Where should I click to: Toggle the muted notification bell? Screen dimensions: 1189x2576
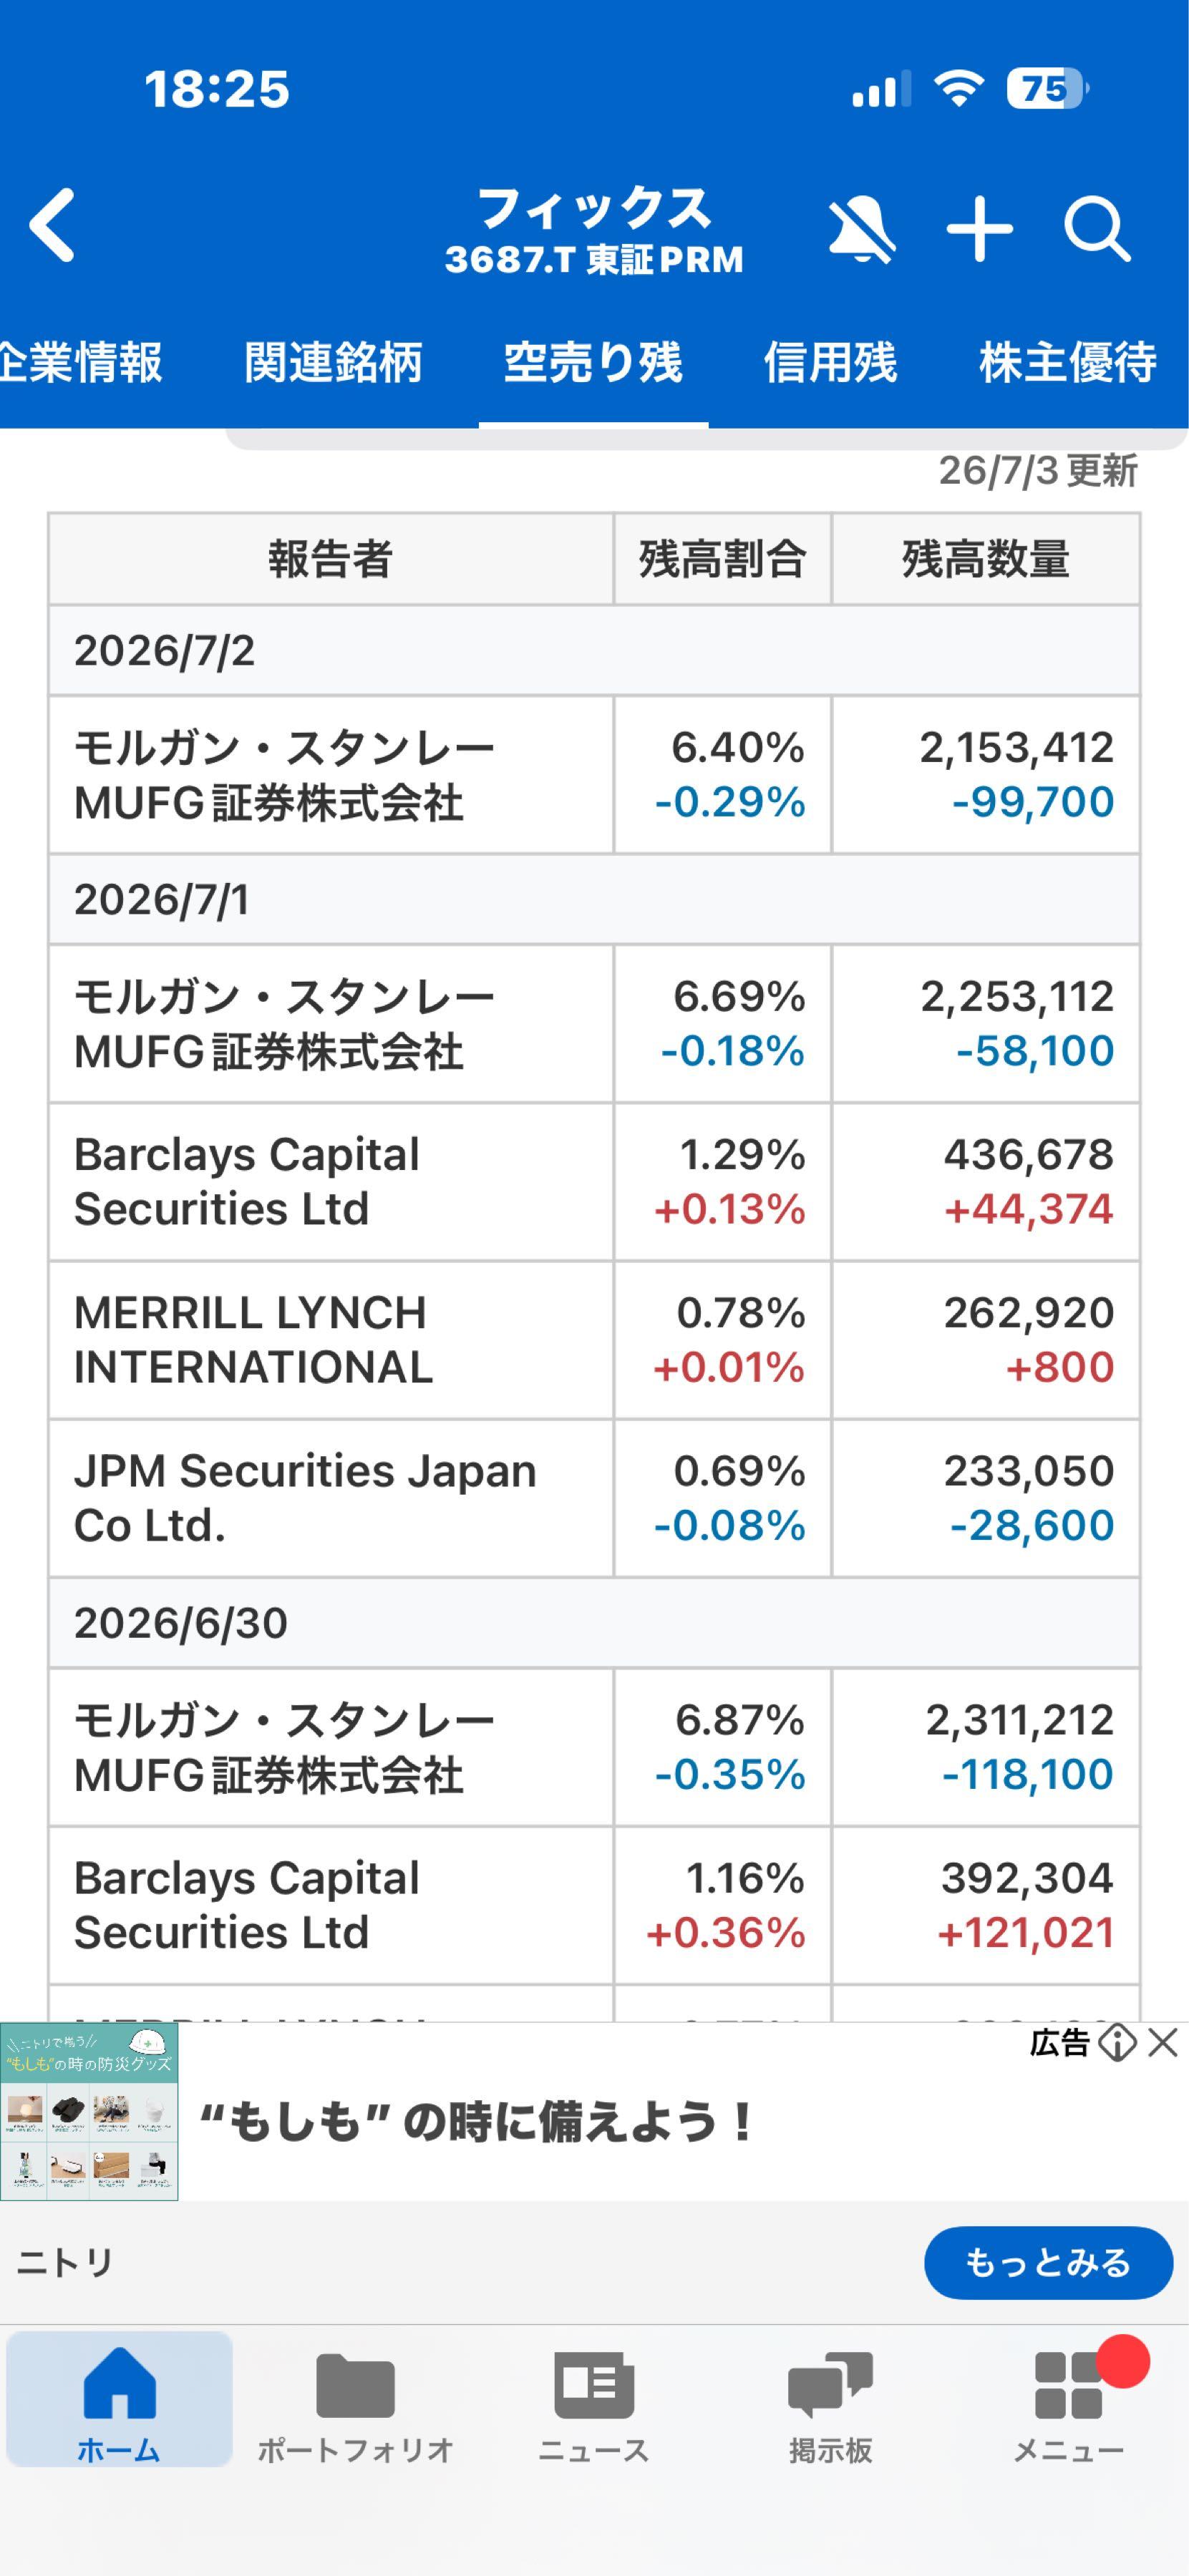pos(861,230)
